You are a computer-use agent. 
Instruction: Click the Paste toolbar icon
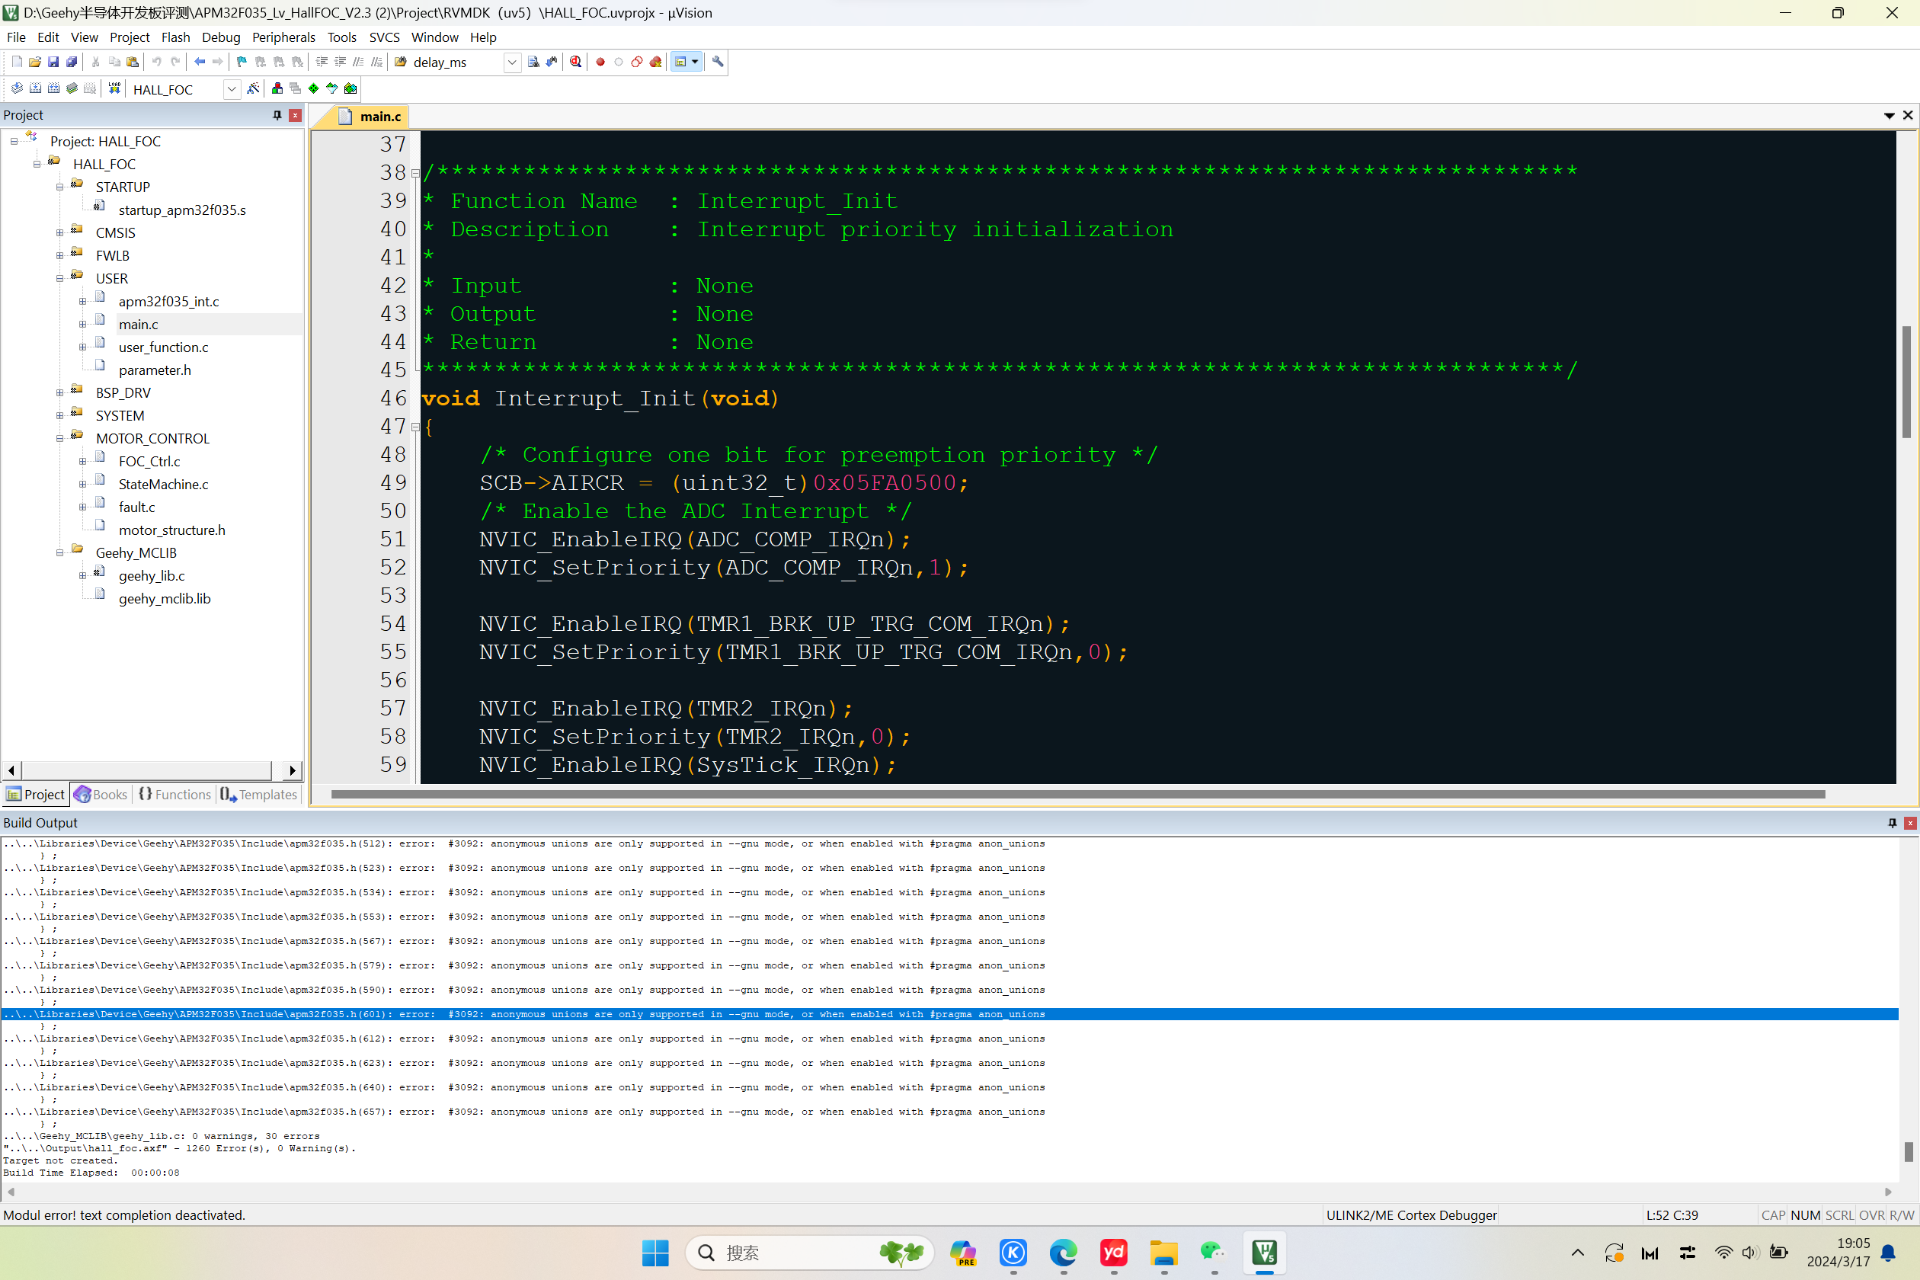[132, 62]
